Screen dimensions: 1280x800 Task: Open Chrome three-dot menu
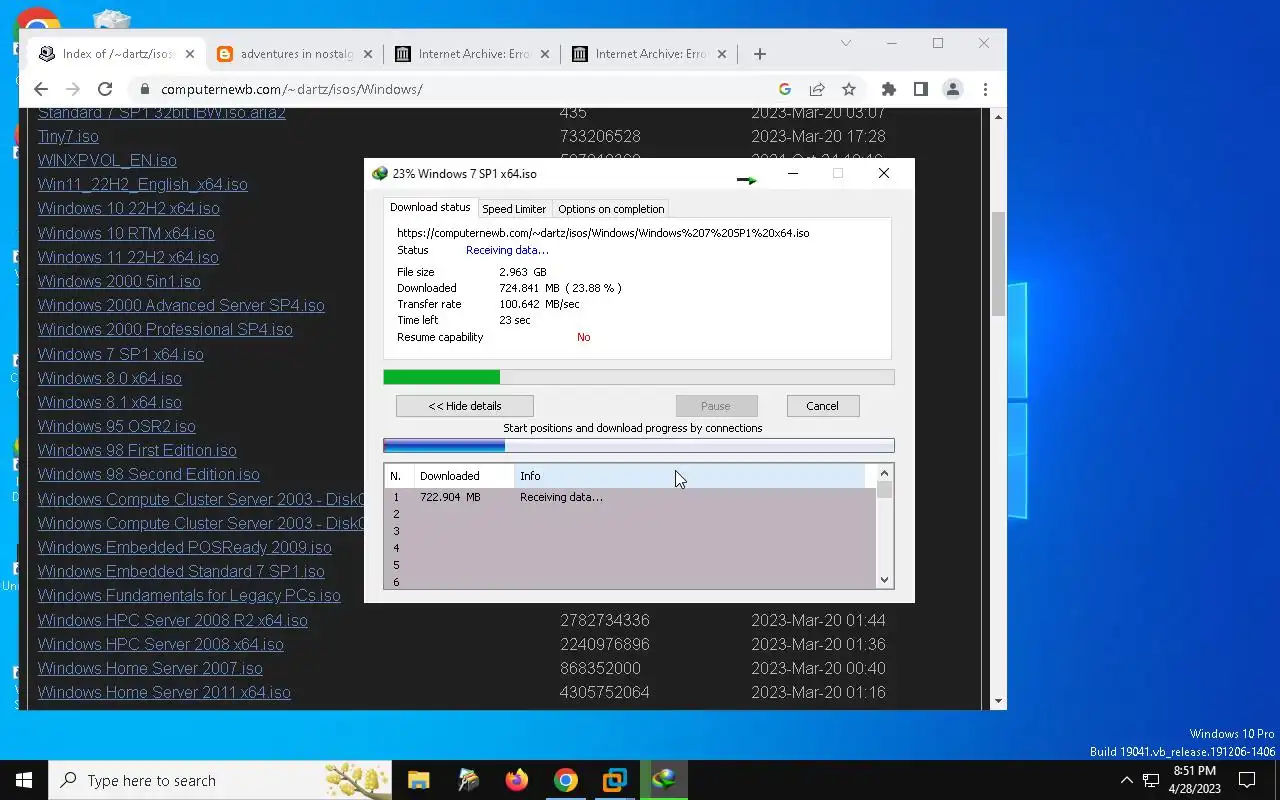pos(985,89)
